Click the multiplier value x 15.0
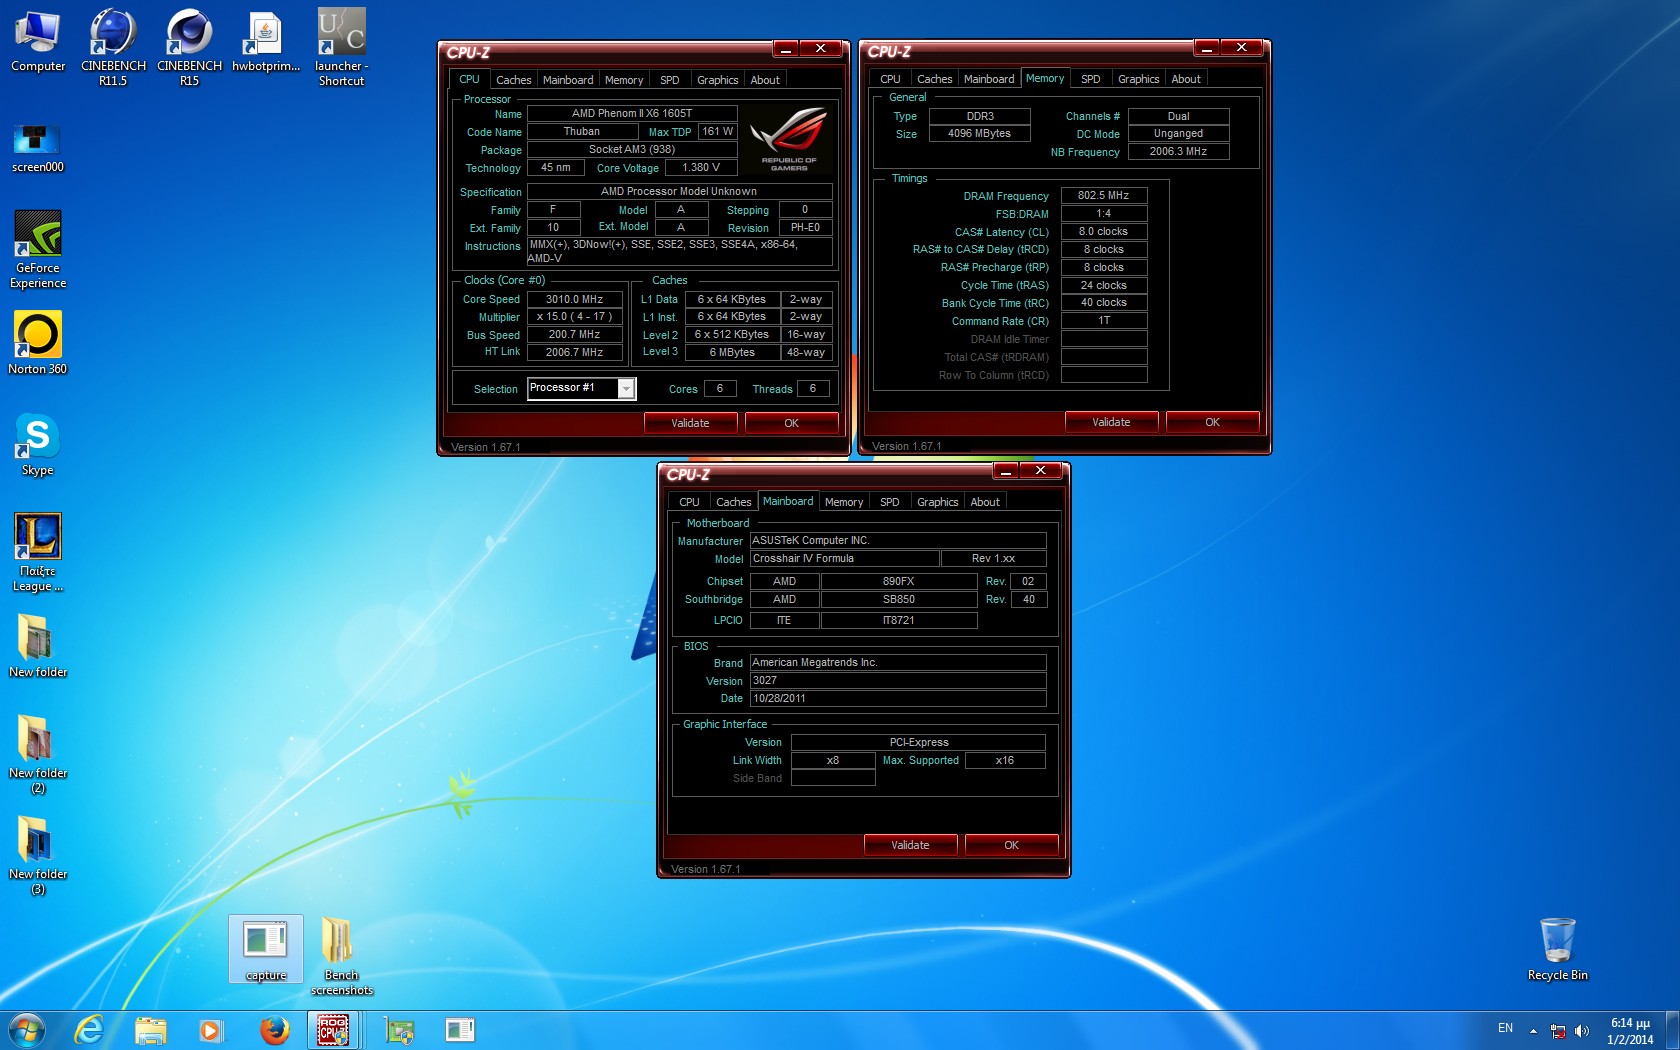 click(x=574, y=316)
